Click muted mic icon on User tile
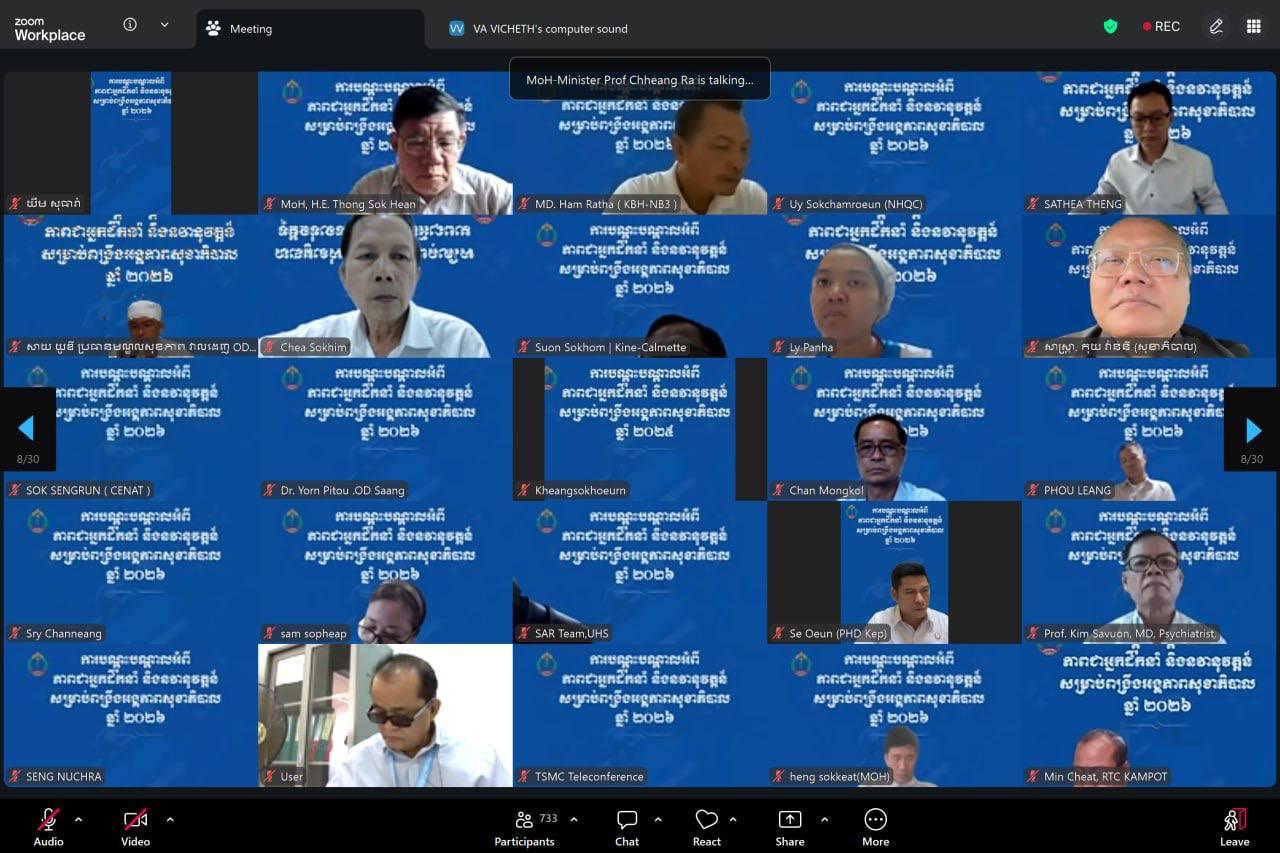The image size is (1280, 853). tap(270, 776)
